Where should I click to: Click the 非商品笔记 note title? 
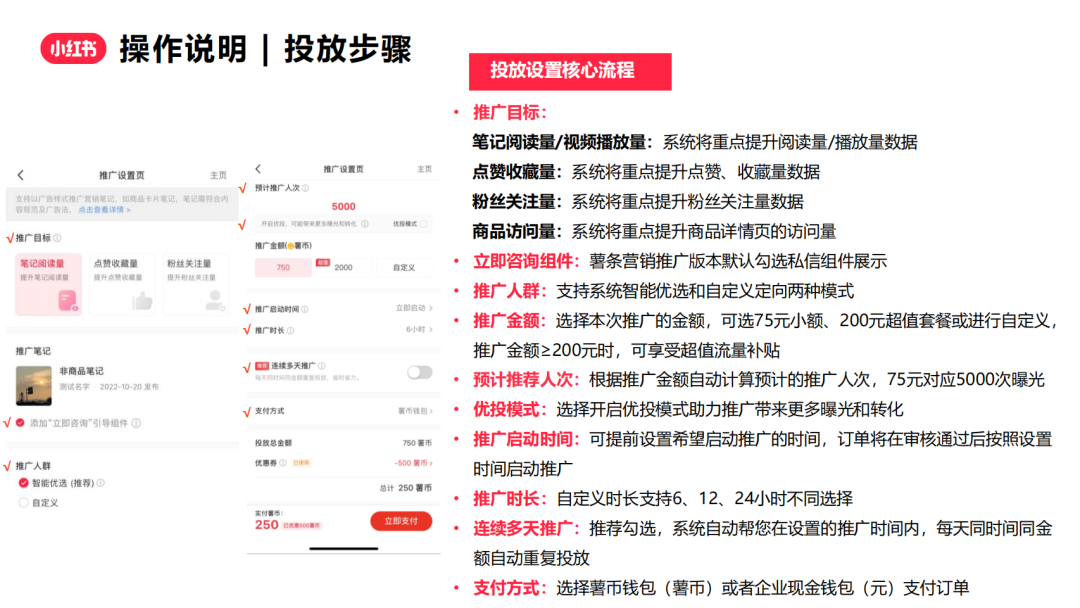81,371
